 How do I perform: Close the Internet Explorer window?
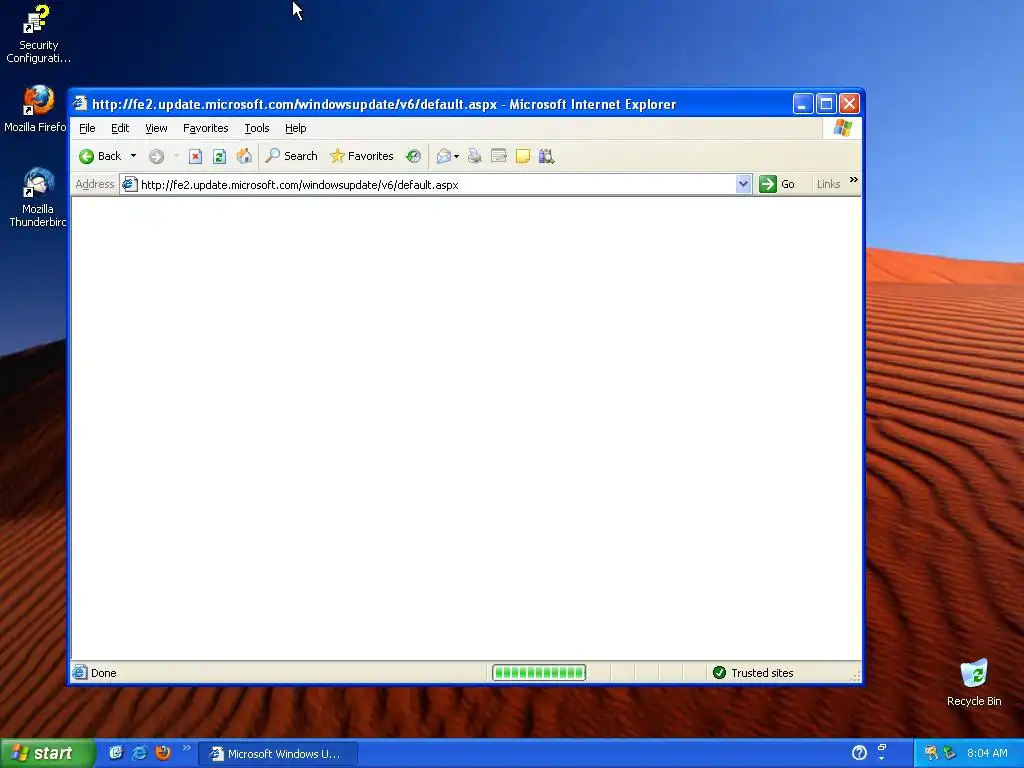[x=849, y=103]
